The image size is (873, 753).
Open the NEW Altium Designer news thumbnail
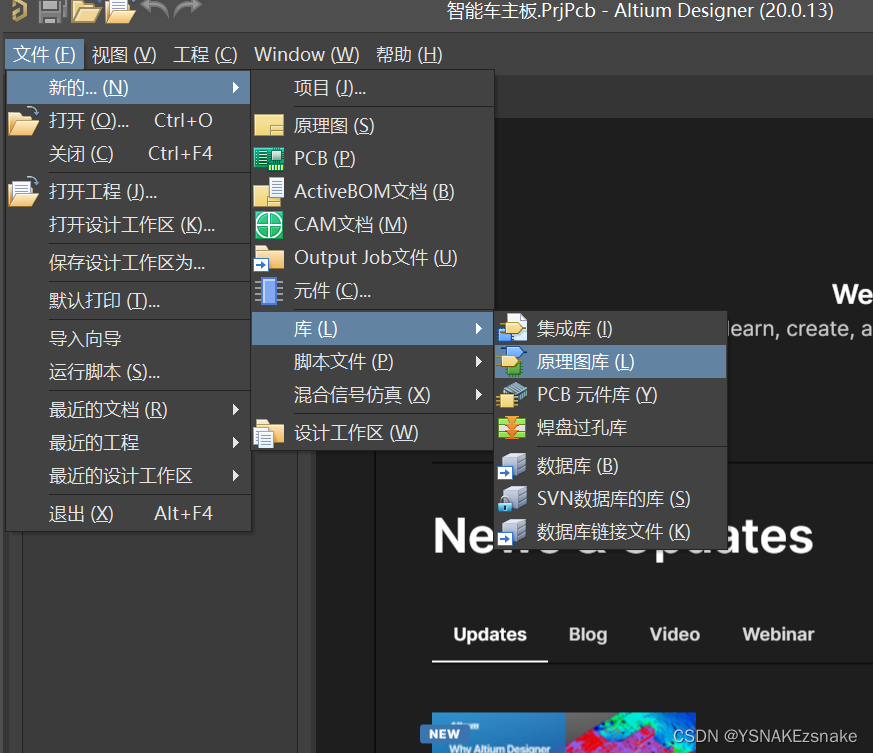click(499, 733)
